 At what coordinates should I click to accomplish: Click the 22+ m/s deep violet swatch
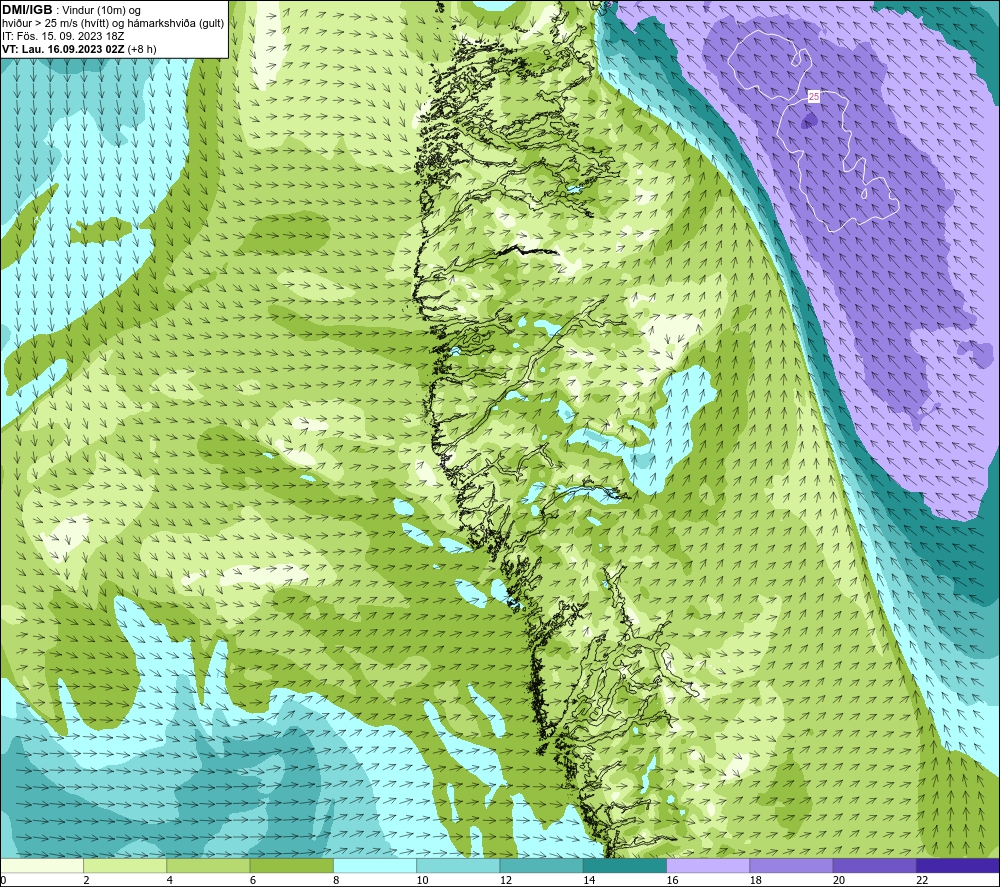coord(958,865)
